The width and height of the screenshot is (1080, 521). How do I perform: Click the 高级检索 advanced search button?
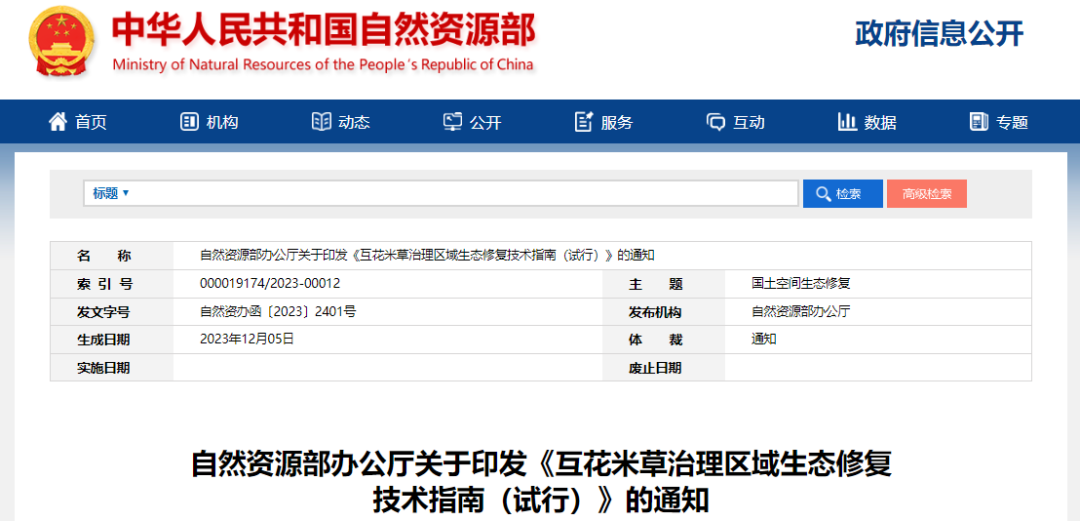coord(927,194)
